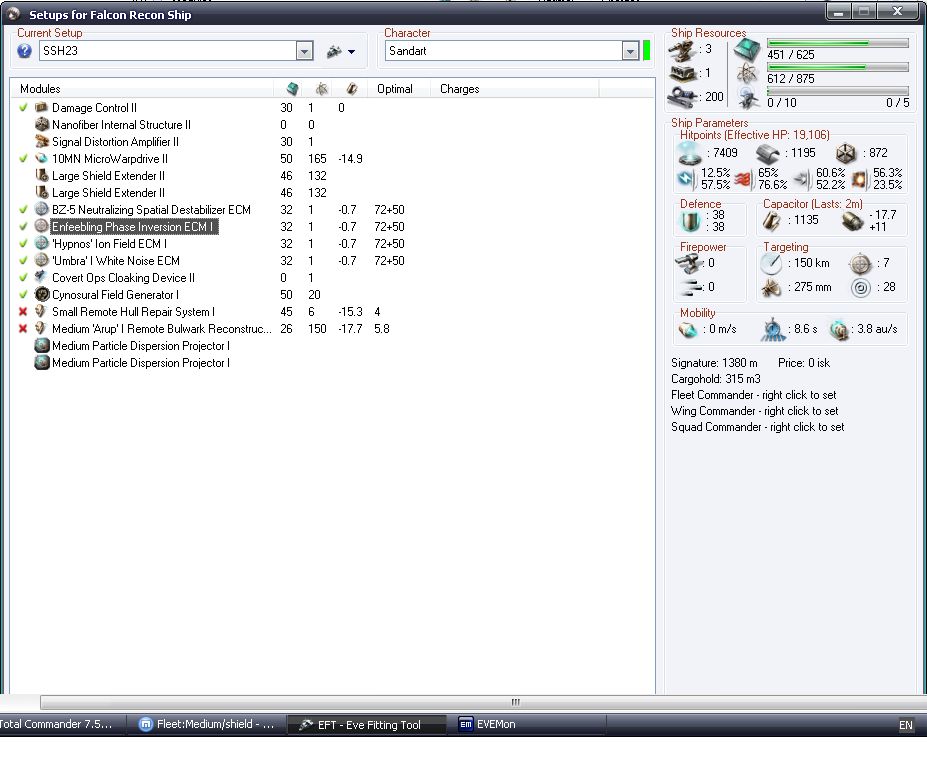This screenshot has width=927, height=762.
Task: Select the second Medium Particle Dispersion Projector row
Action: click(333, 363)
